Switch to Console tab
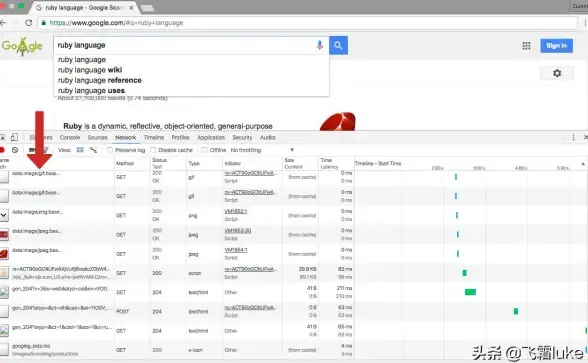 pos(70,138)
